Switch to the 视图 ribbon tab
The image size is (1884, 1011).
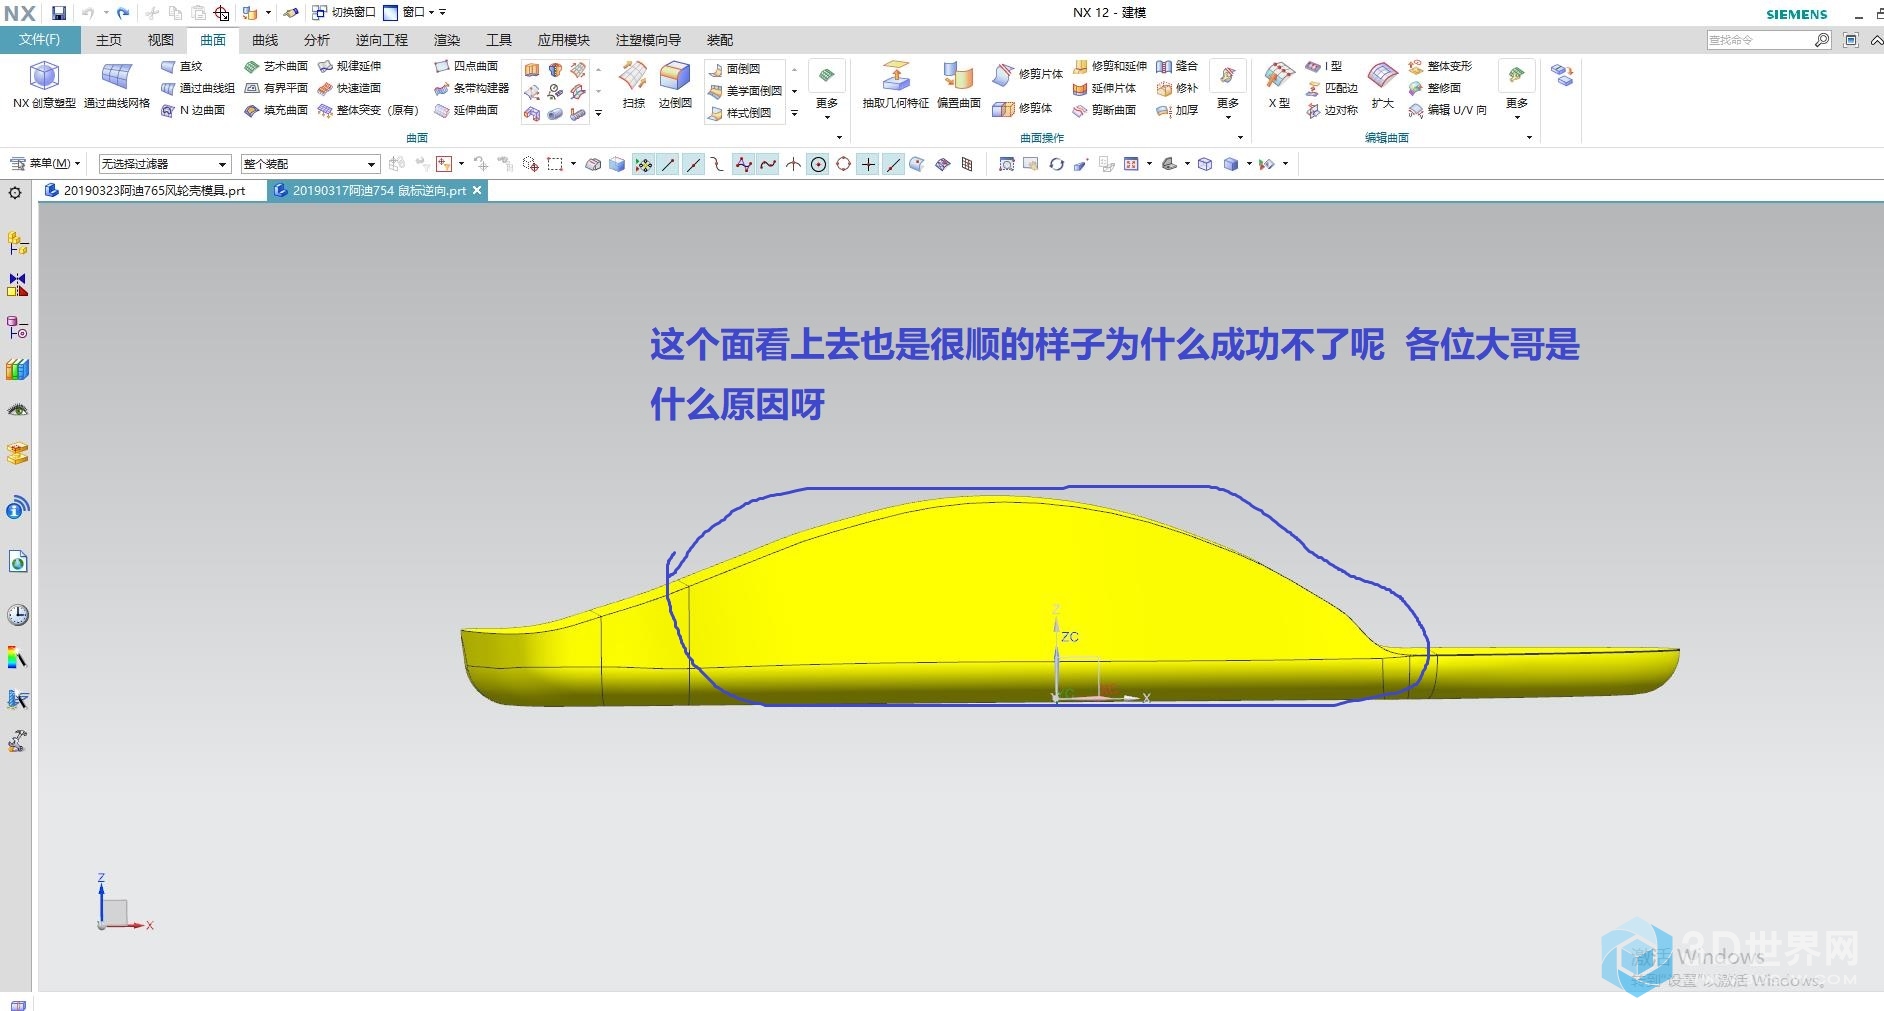[x=161, y=40]
